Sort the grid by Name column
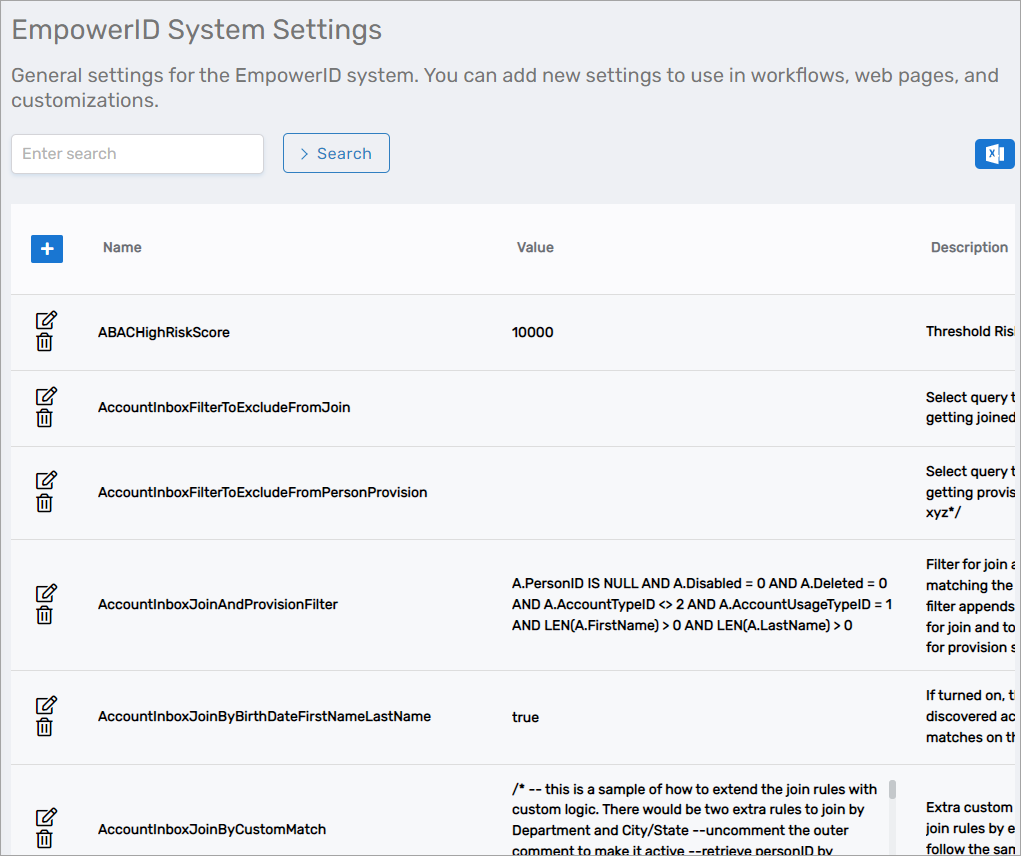Screen dimensions: 1021x856 tap(121, 247)
